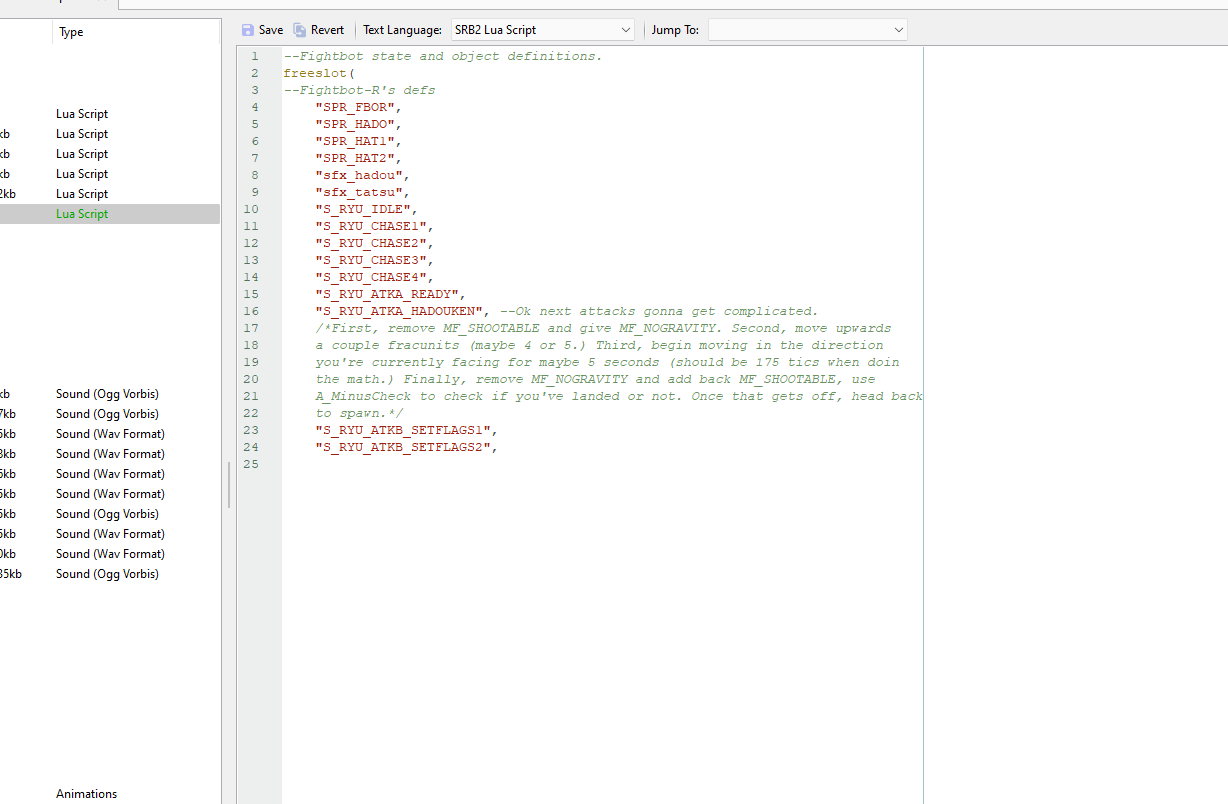Select the 0kb Sound (Wav Format) entry
1228x804 pixels.
110,554
